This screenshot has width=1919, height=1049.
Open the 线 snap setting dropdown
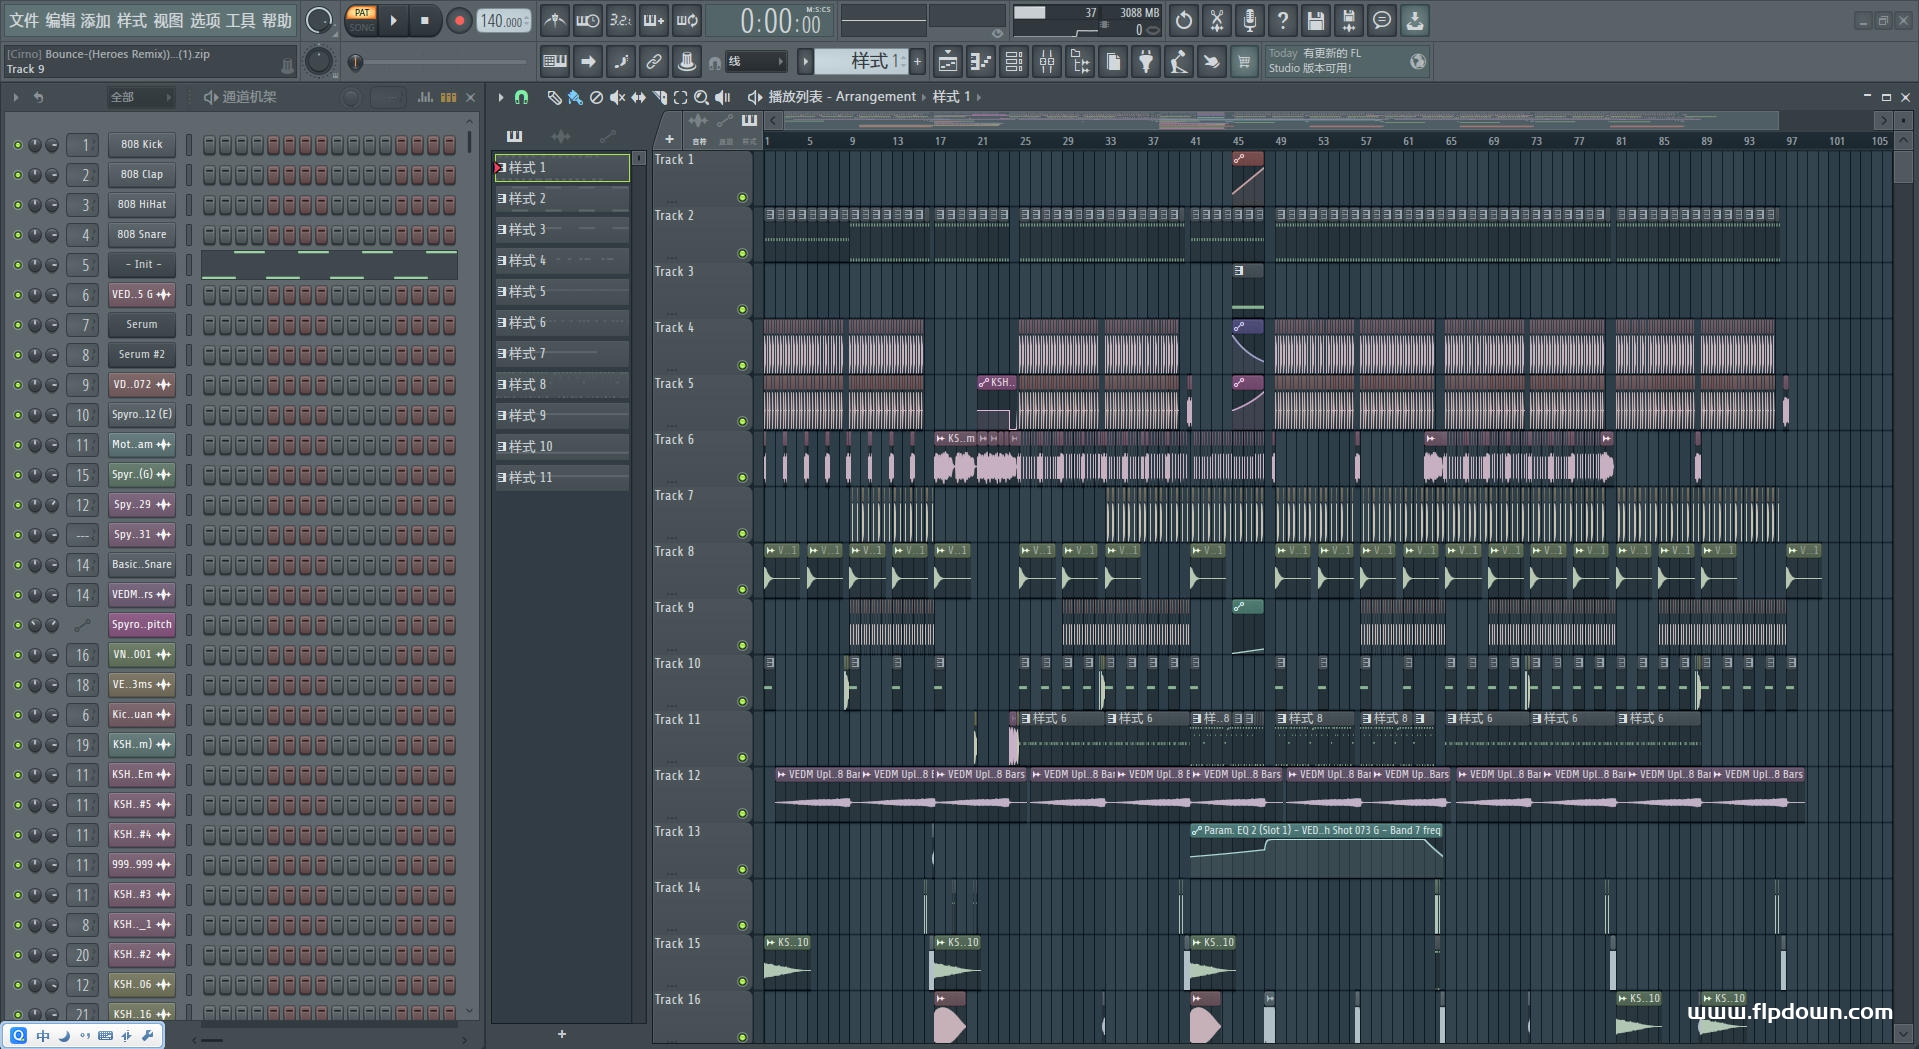point(756,62)
